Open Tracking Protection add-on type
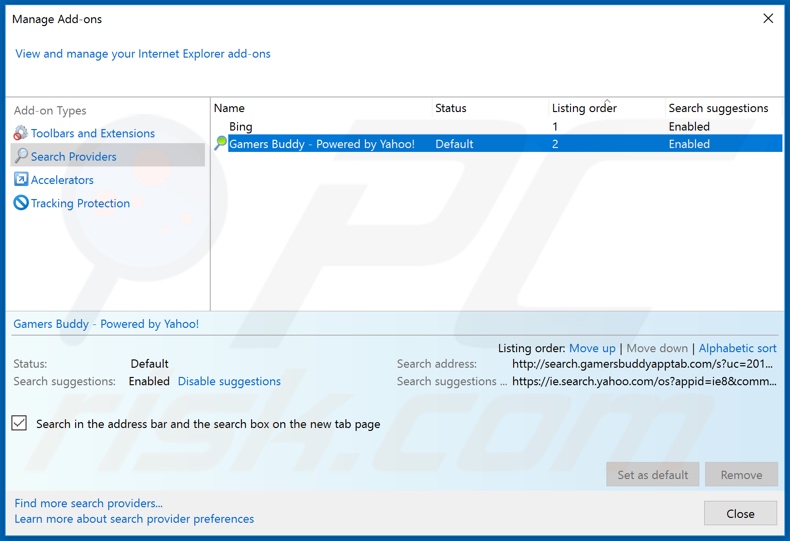Image resolution: width=790 pixels, height=541 pixels. [80, 203]
